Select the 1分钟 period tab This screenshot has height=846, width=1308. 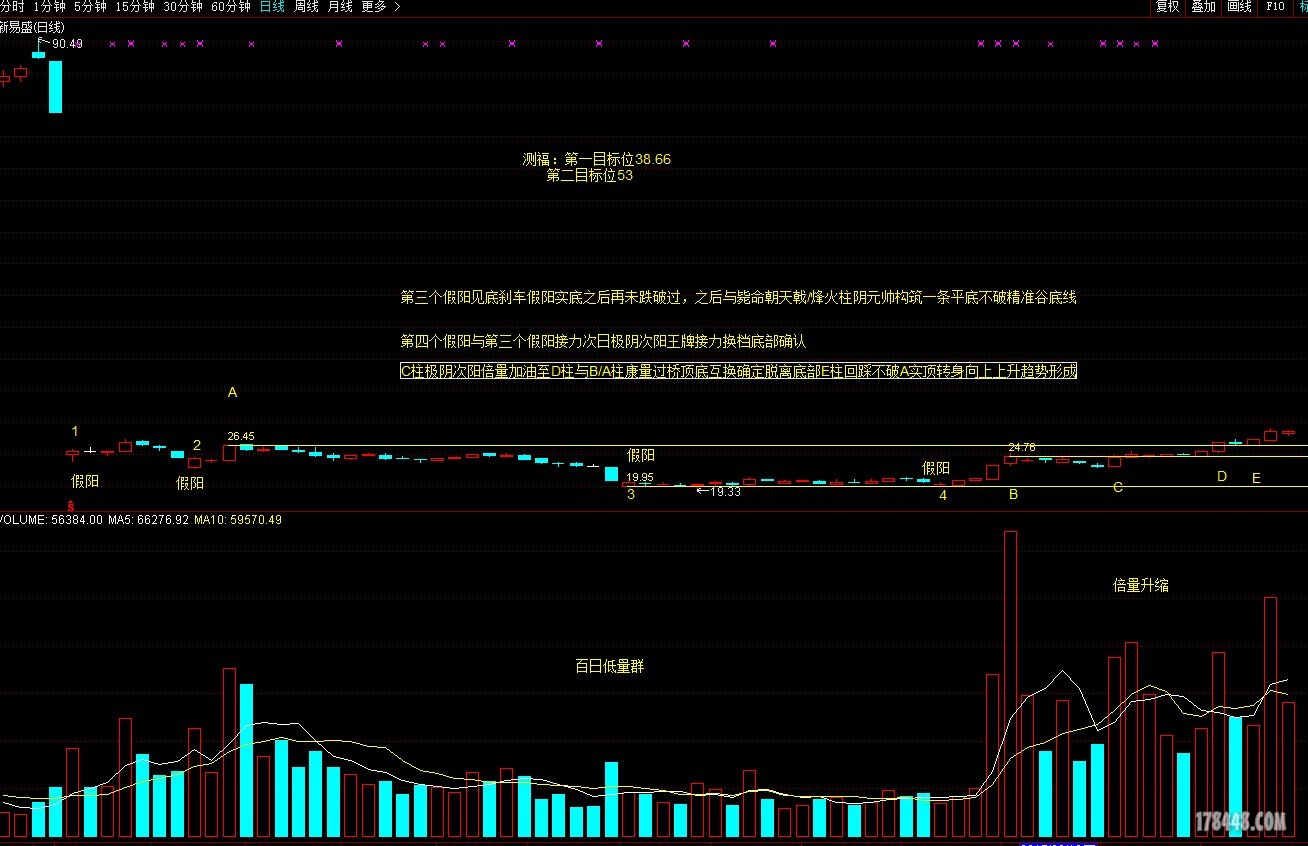click(50, 6)
